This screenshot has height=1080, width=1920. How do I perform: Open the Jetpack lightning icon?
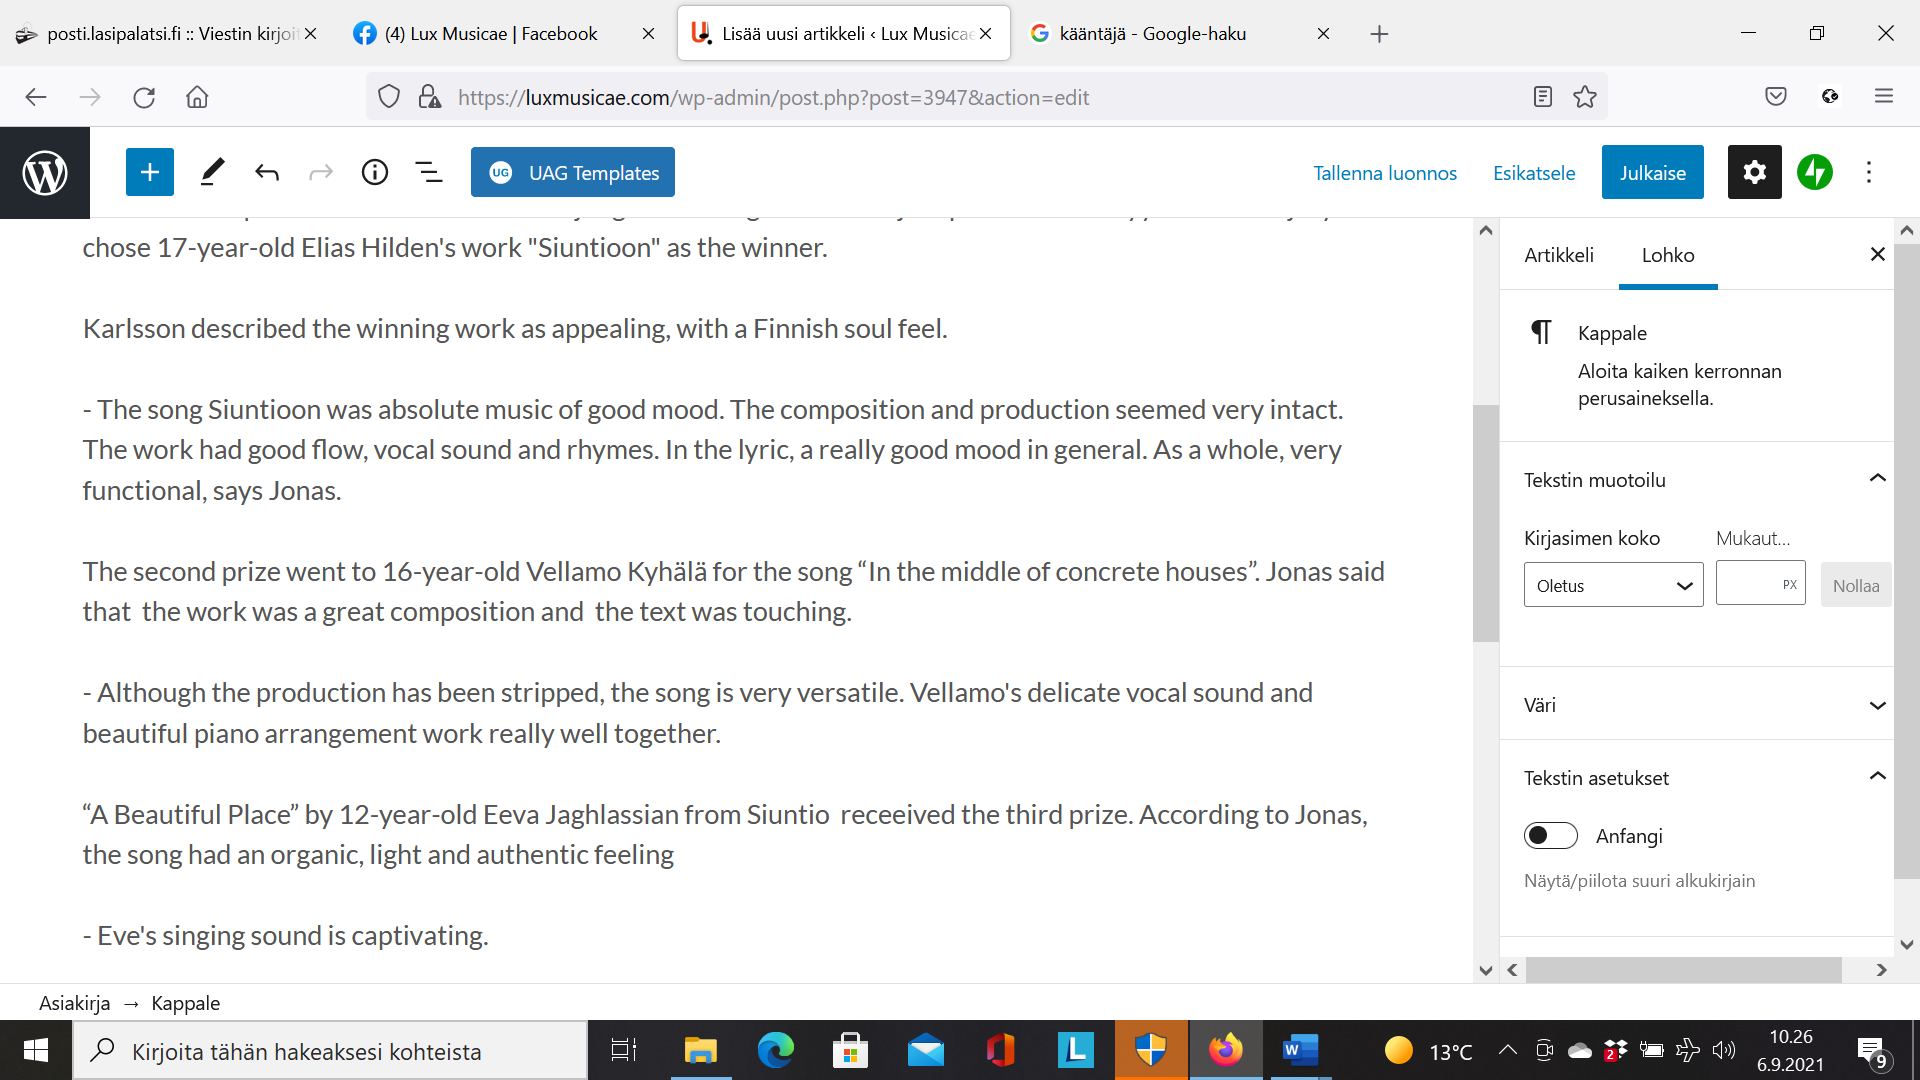(x=1814, y=172)
